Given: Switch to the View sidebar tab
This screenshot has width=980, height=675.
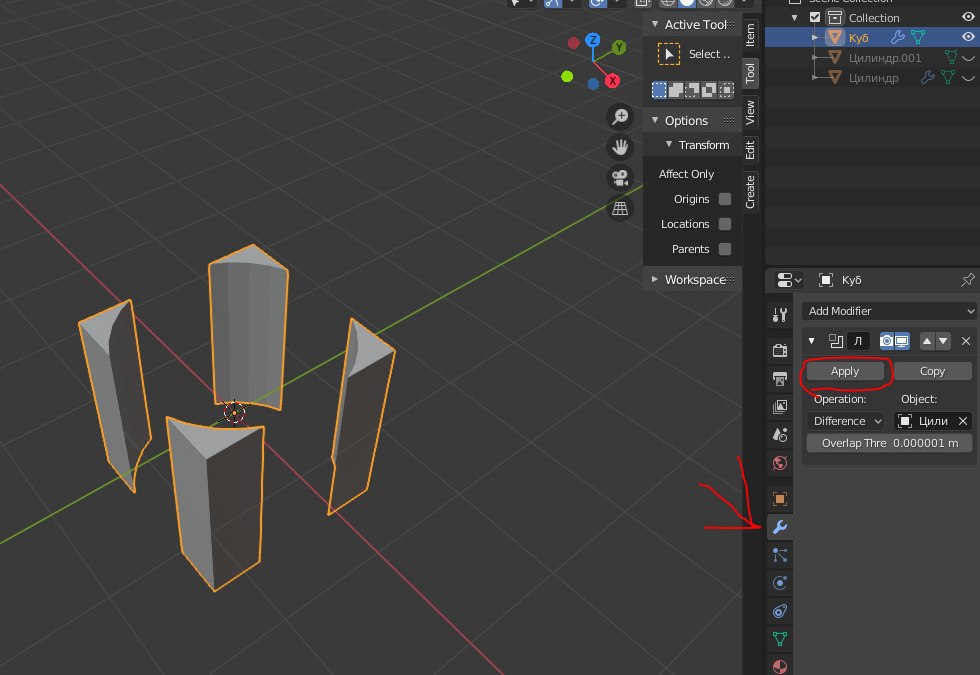Looking at the screenshot, I should point(750,112).
